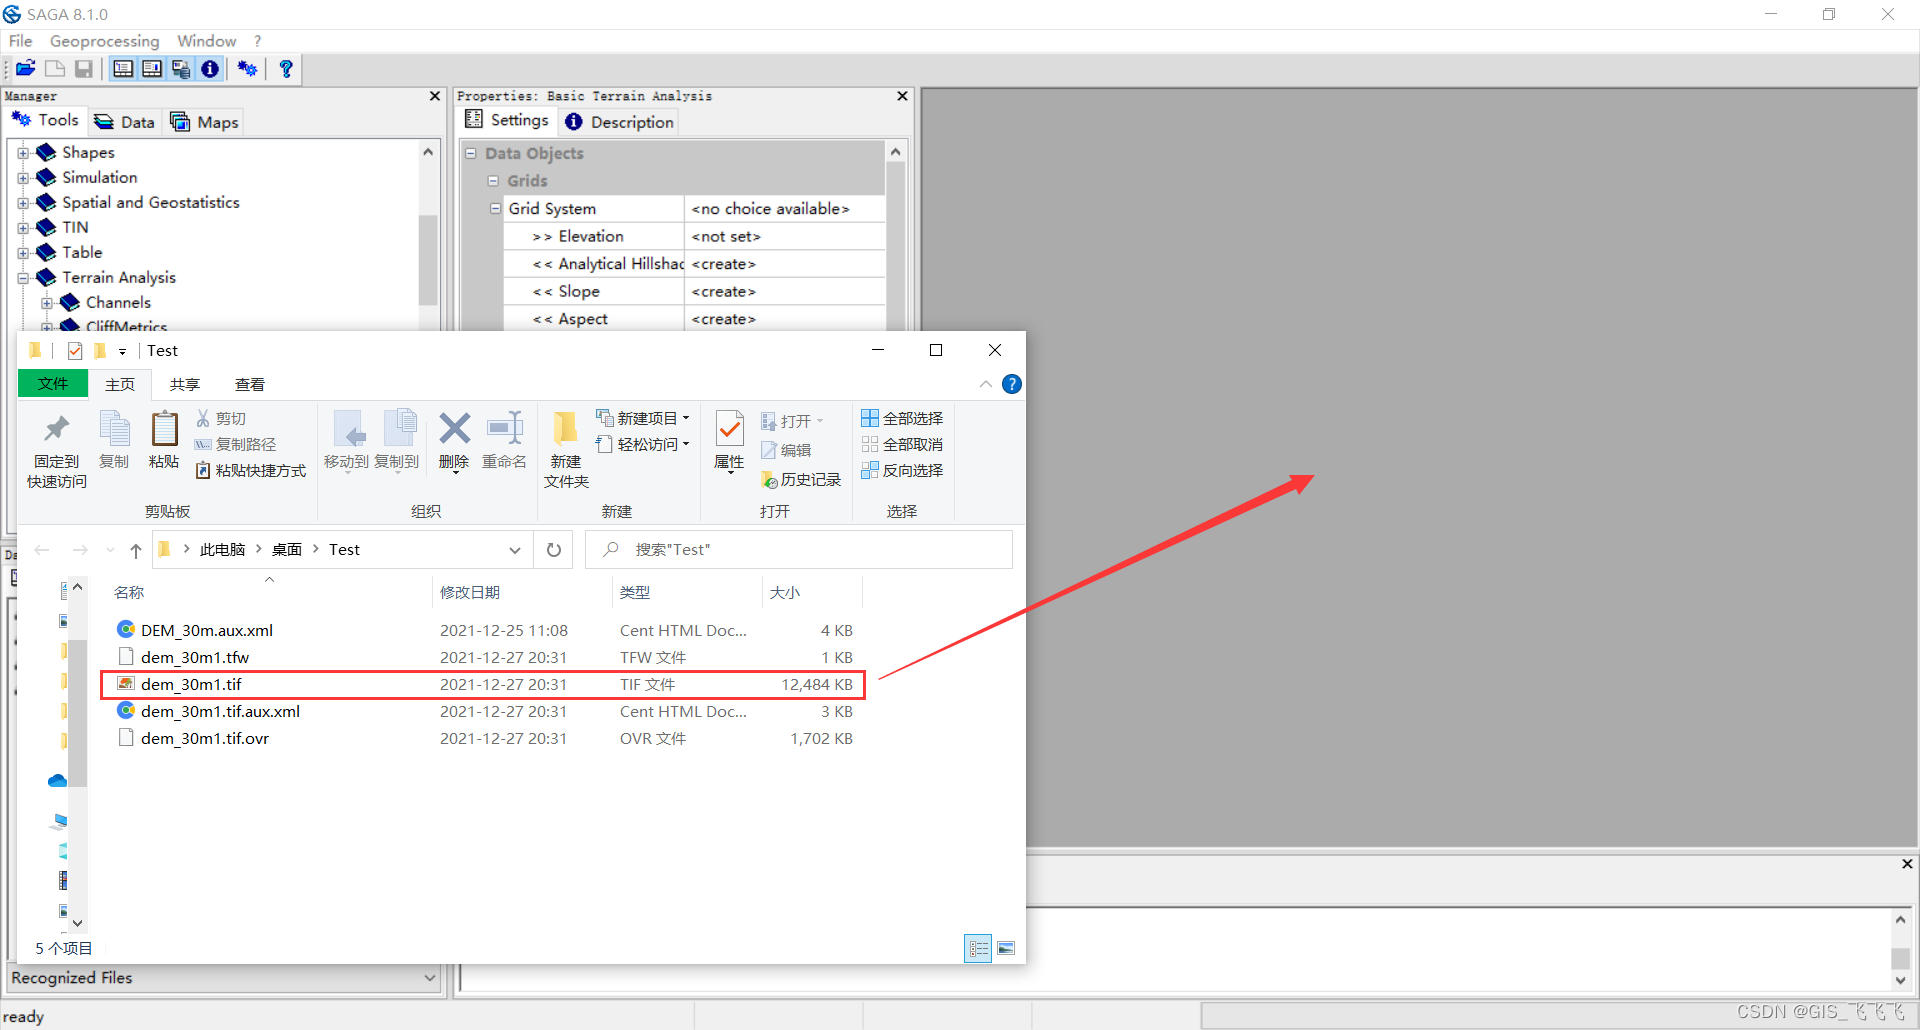
Task: Click the 修改日期 column header
Action: pos(470,592)
